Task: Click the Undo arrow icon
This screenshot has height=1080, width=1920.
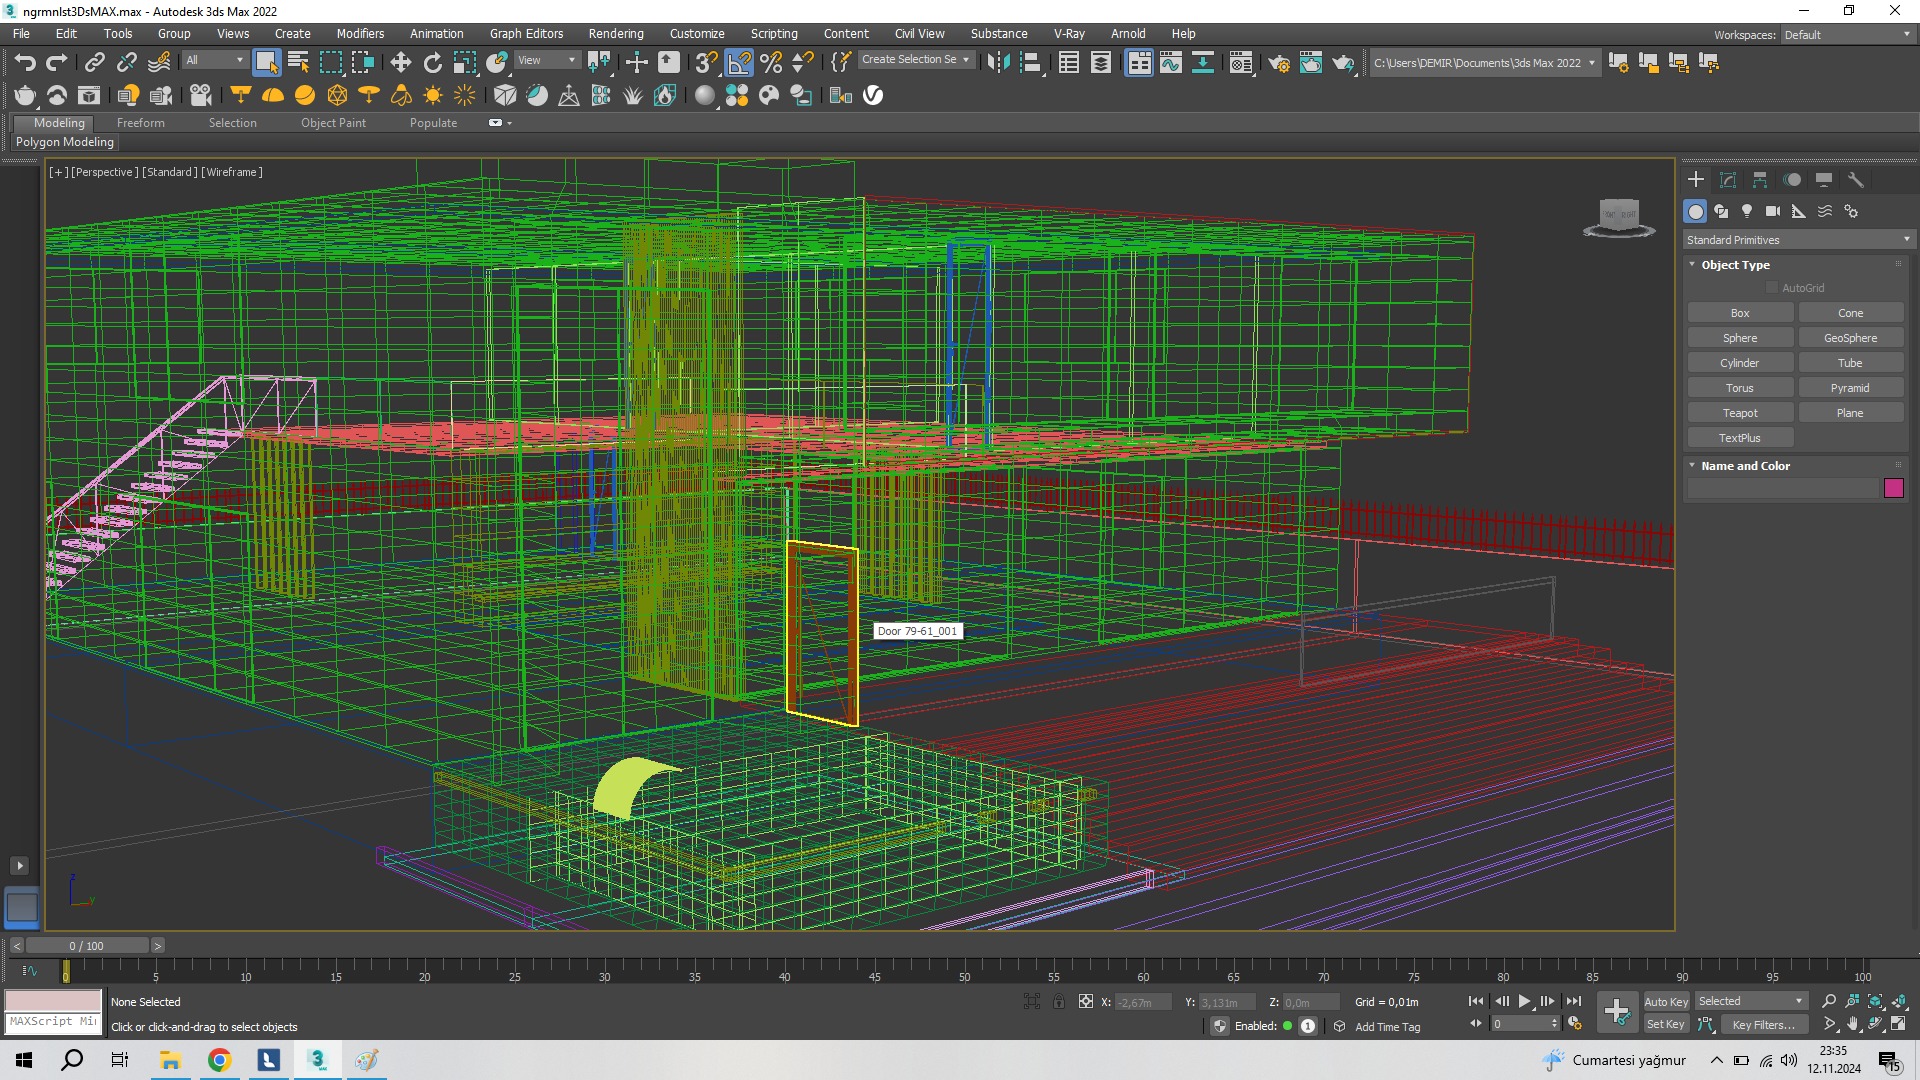Action: tap(25, 63)
